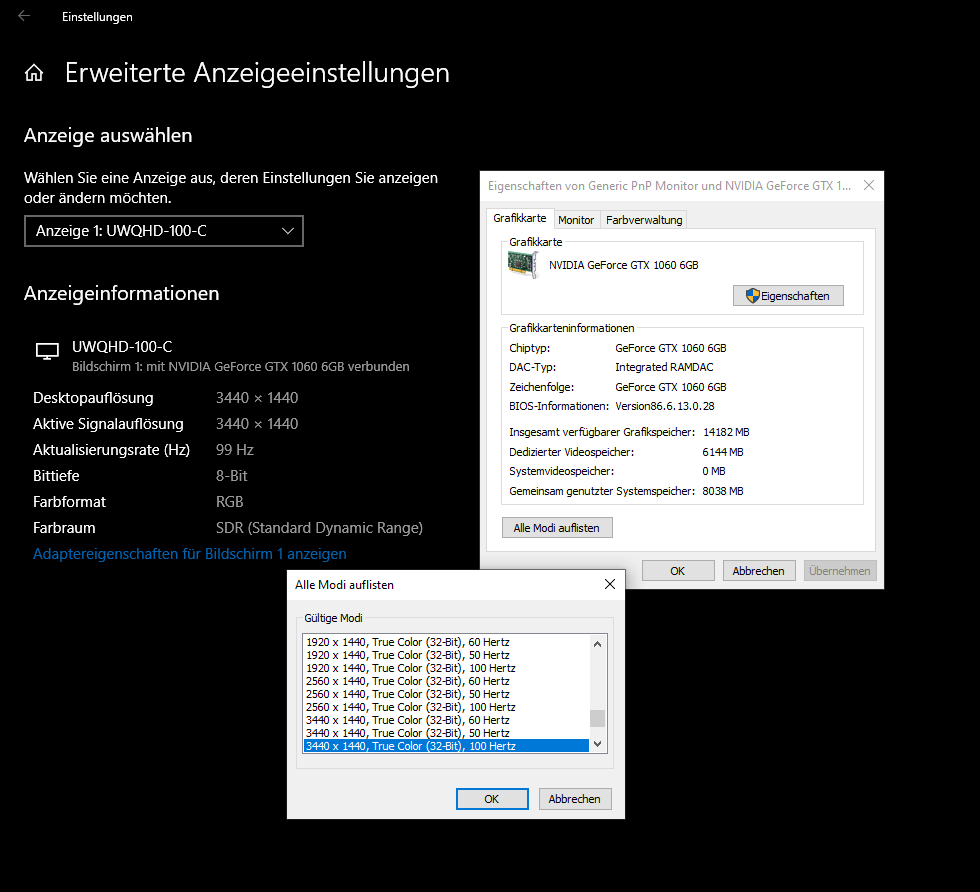Click Abbrechen in the properties dialog

(759, 571)
